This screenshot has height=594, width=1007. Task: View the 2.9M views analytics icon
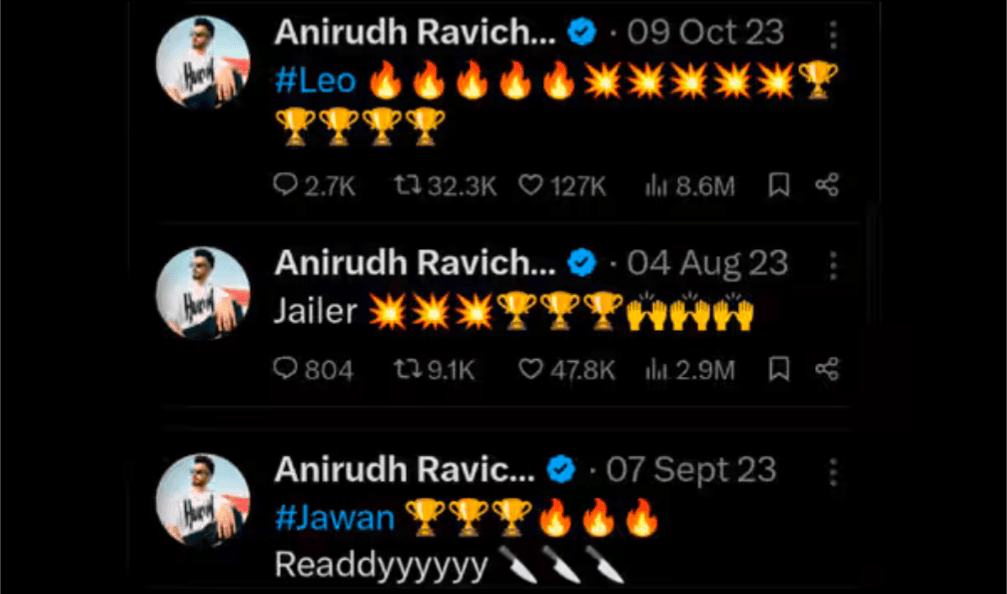656,369
